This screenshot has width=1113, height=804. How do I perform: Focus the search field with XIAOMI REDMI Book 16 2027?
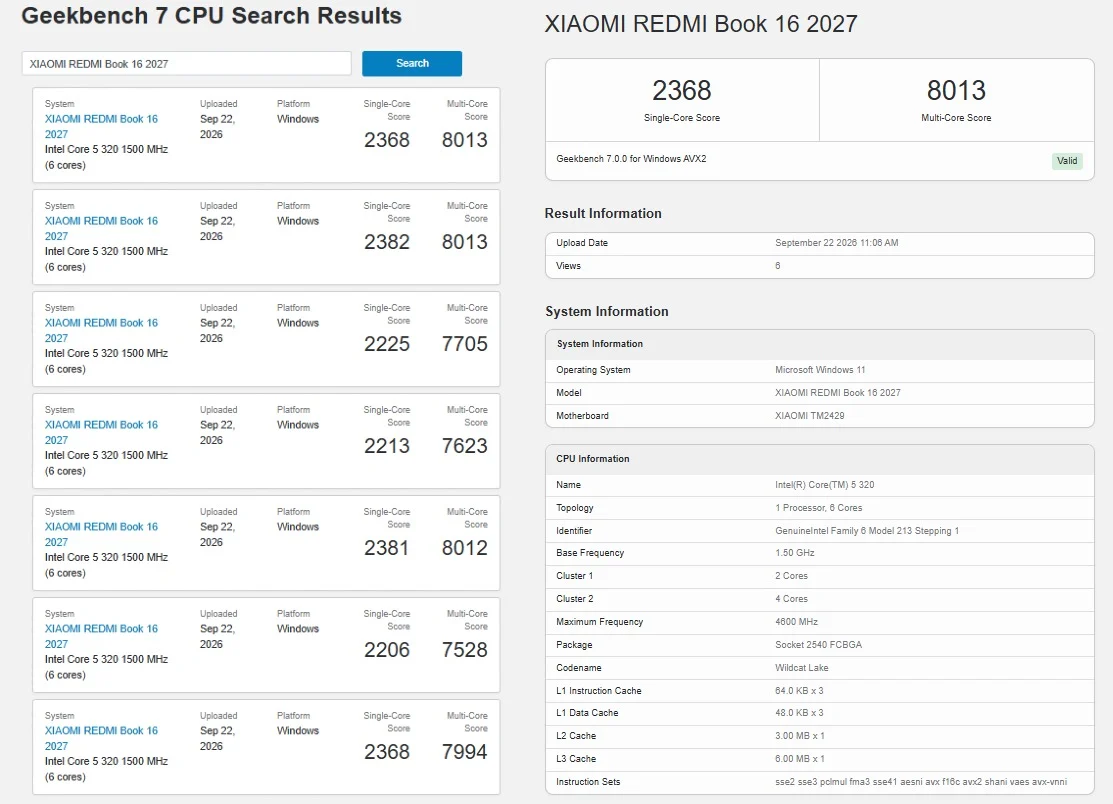pos(187,64)
